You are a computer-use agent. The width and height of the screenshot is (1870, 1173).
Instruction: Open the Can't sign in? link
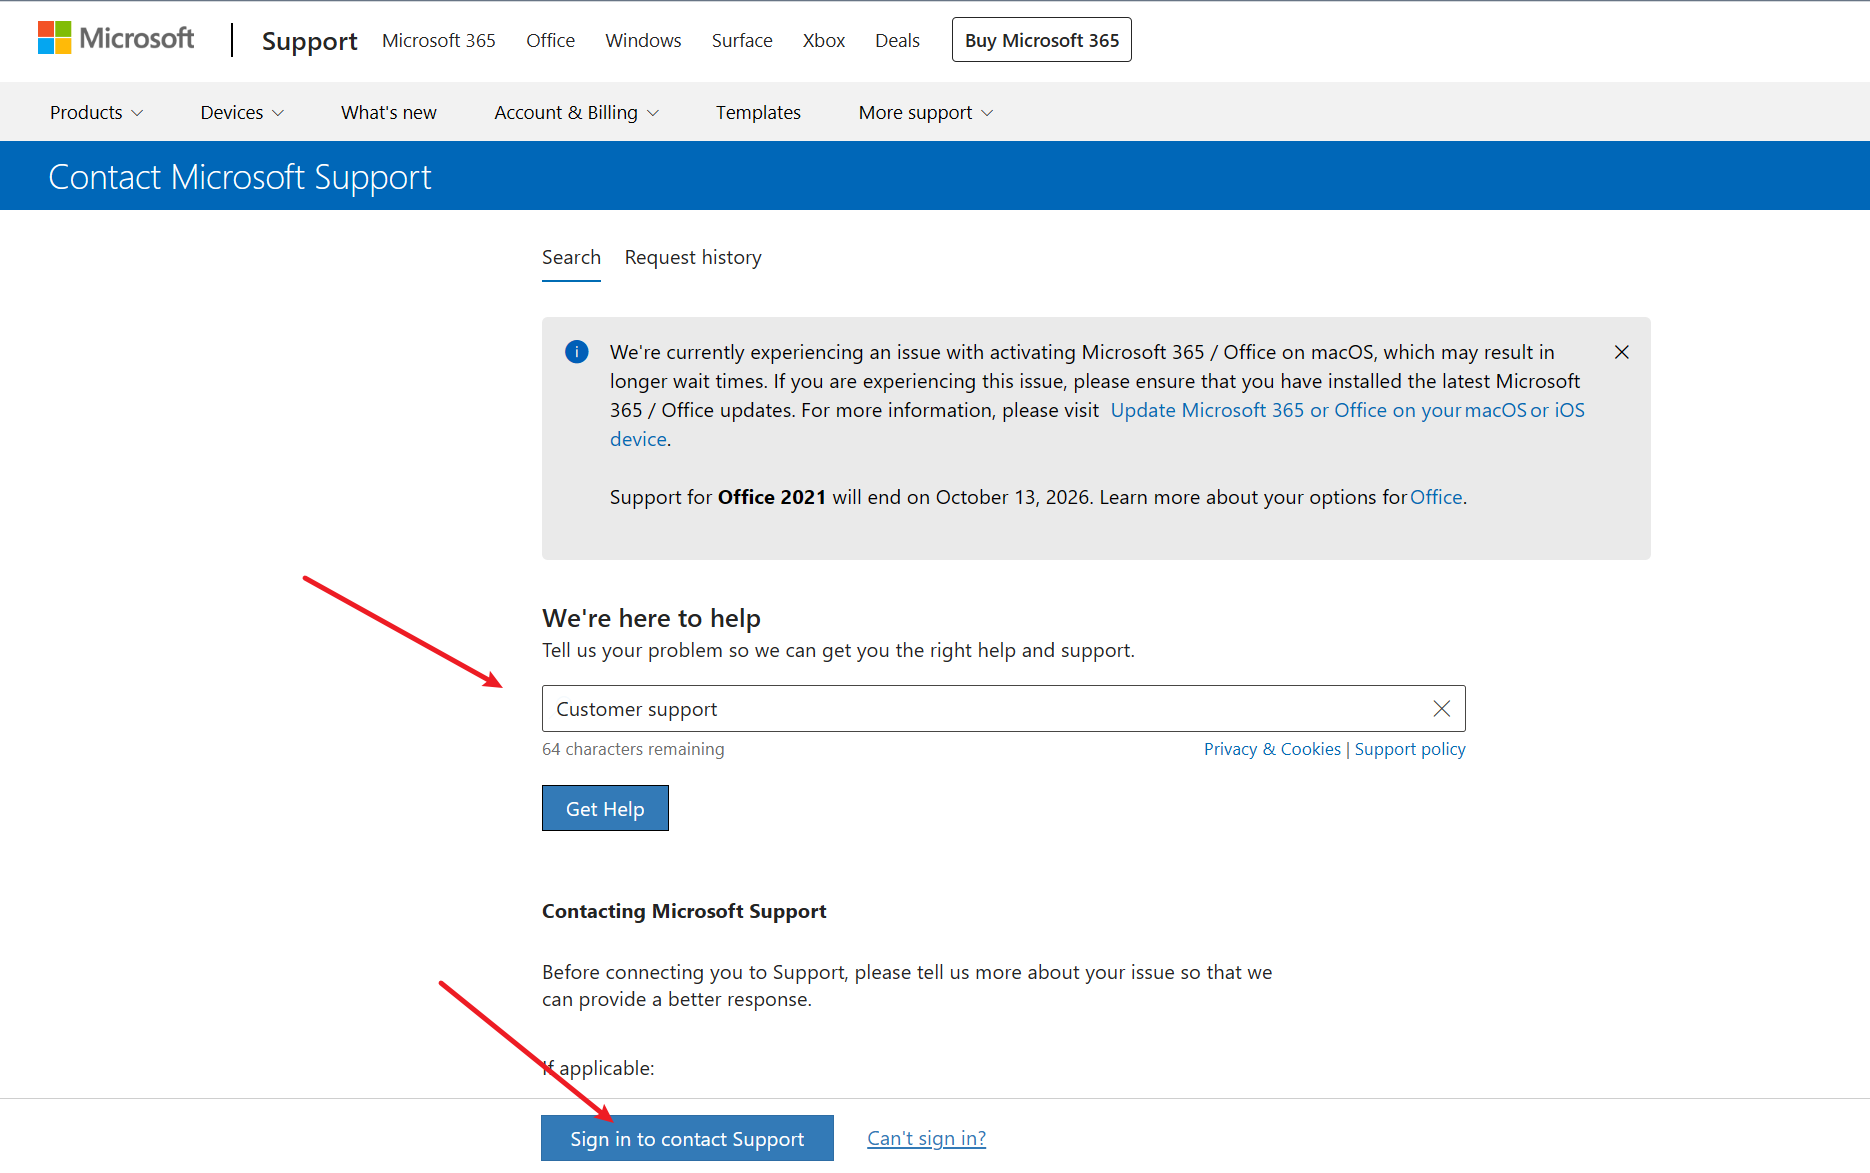point(926,1138)
